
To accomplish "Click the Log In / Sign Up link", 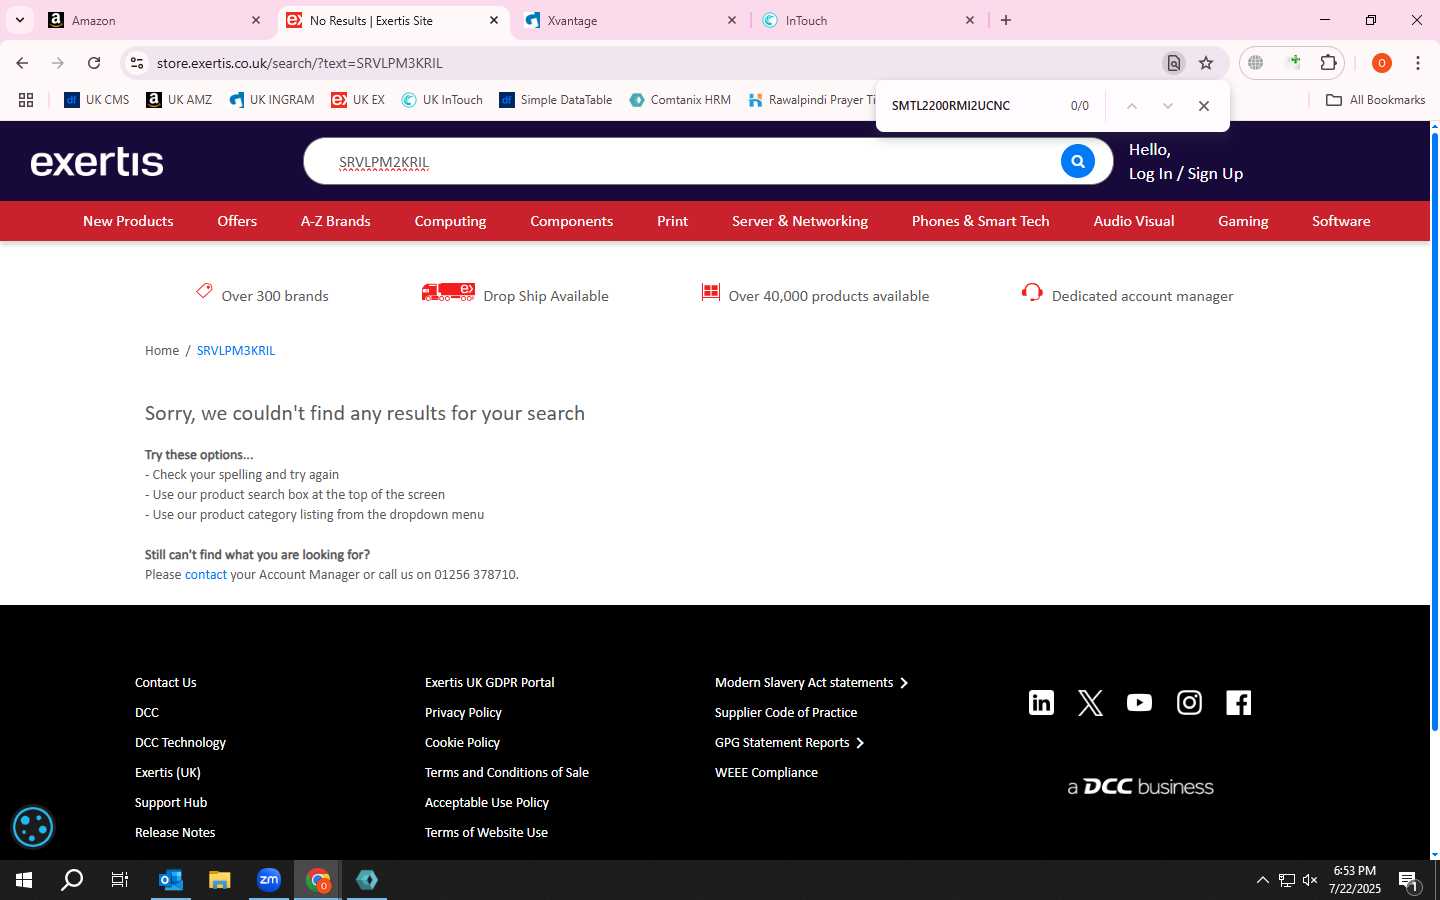I will point(1186,174).
